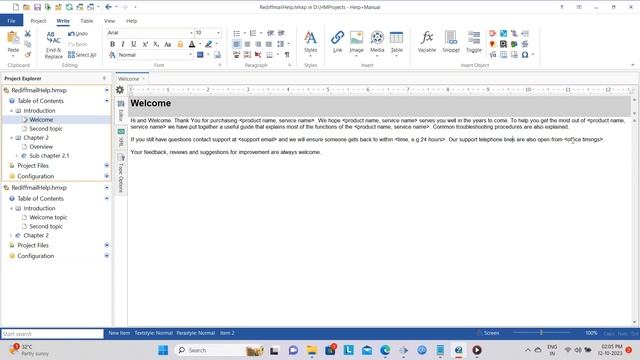The image size is (640, 360).
Task: Toggle justify paragraph alignment
Action: tap(269, 44)
